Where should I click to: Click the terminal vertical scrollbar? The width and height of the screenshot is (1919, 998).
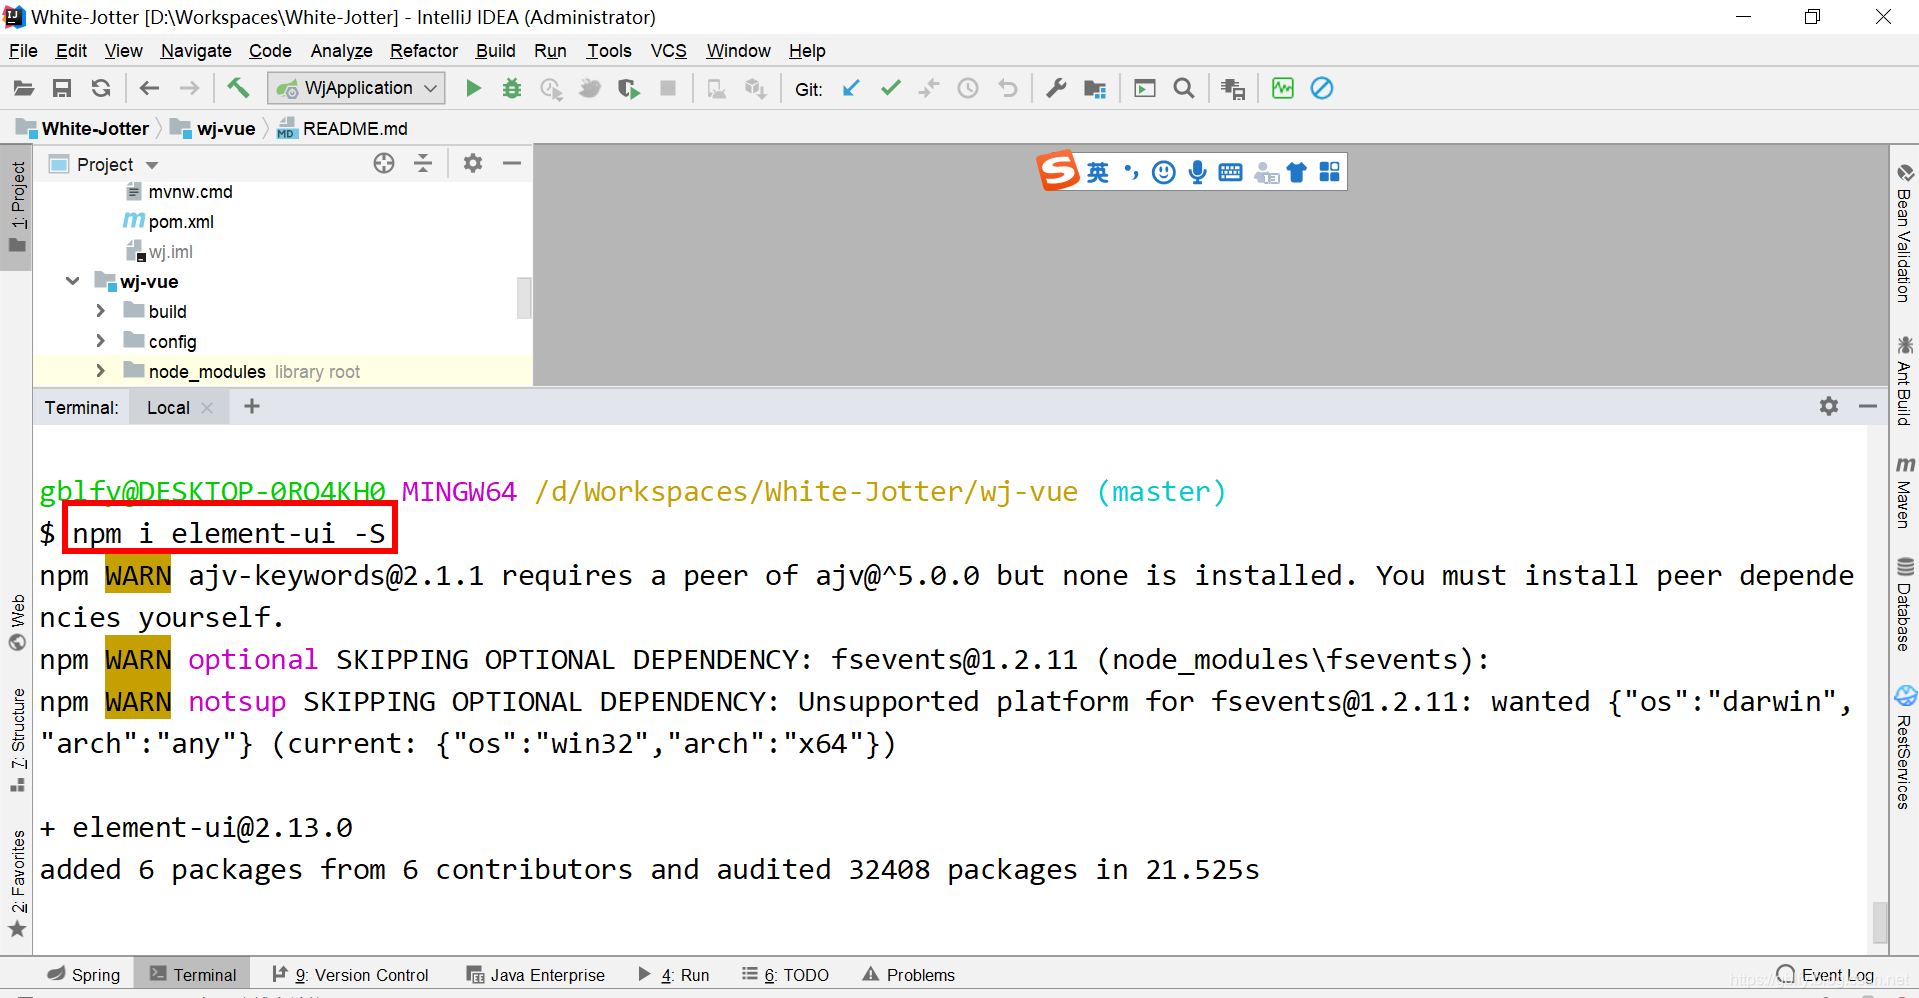point(1880,922)
